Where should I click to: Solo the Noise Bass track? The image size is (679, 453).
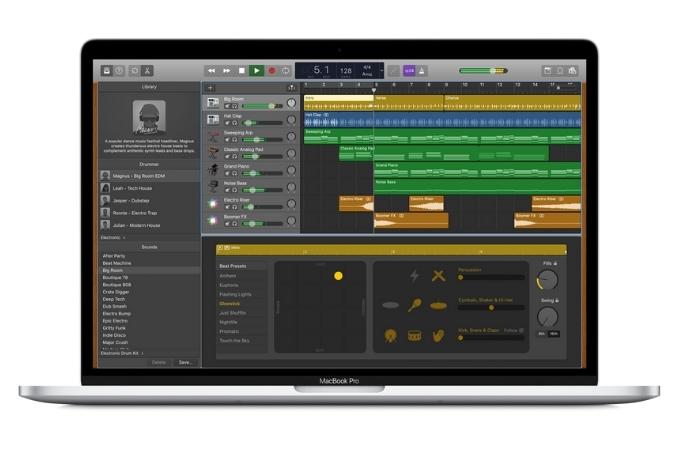[235, 190]
